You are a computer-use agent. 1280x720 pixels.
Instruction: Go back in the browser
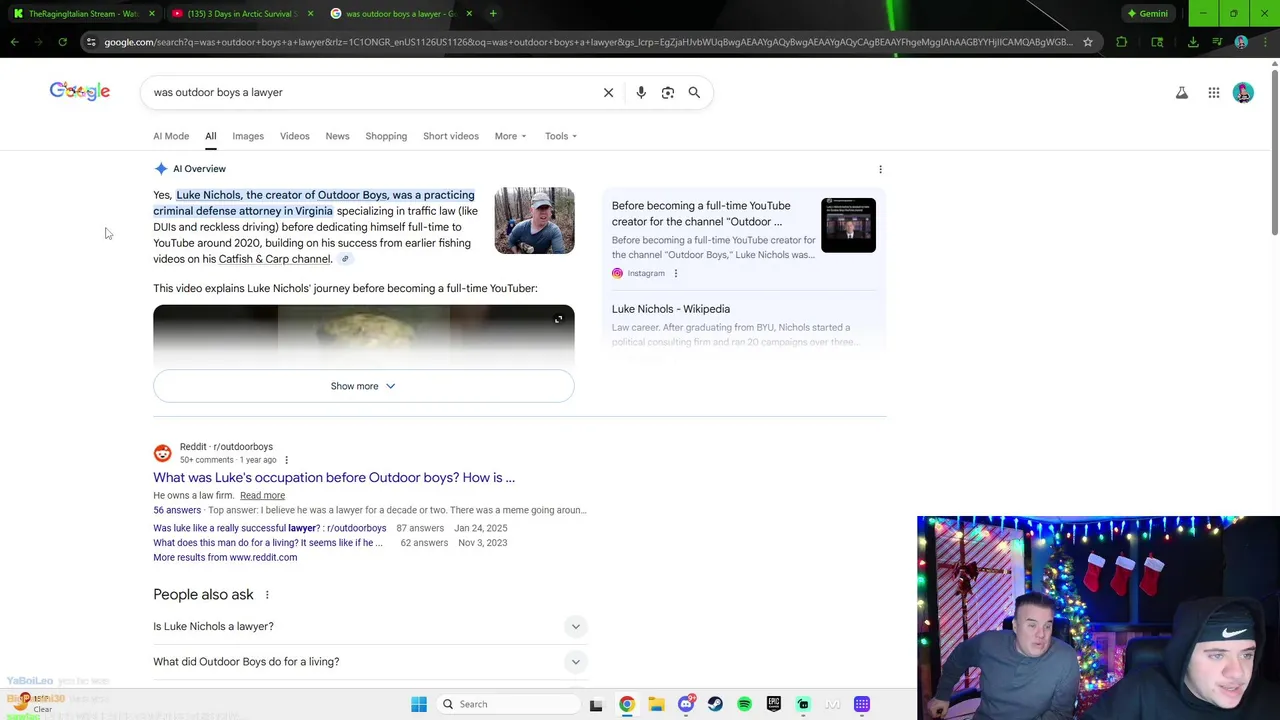(x=14, y=42)
